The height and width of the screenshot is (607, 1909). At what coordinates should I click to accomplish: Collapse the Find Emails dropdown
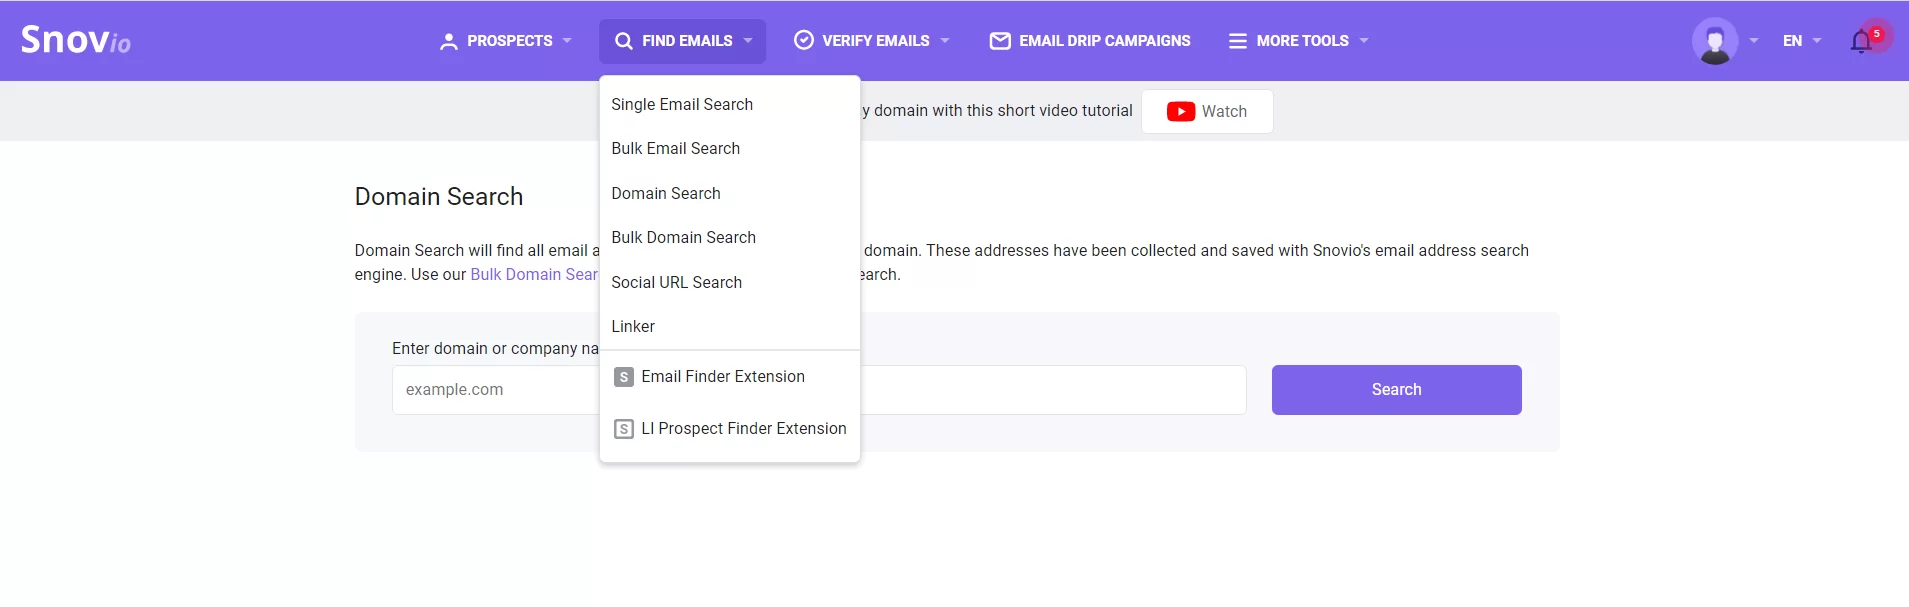point(683,41)
